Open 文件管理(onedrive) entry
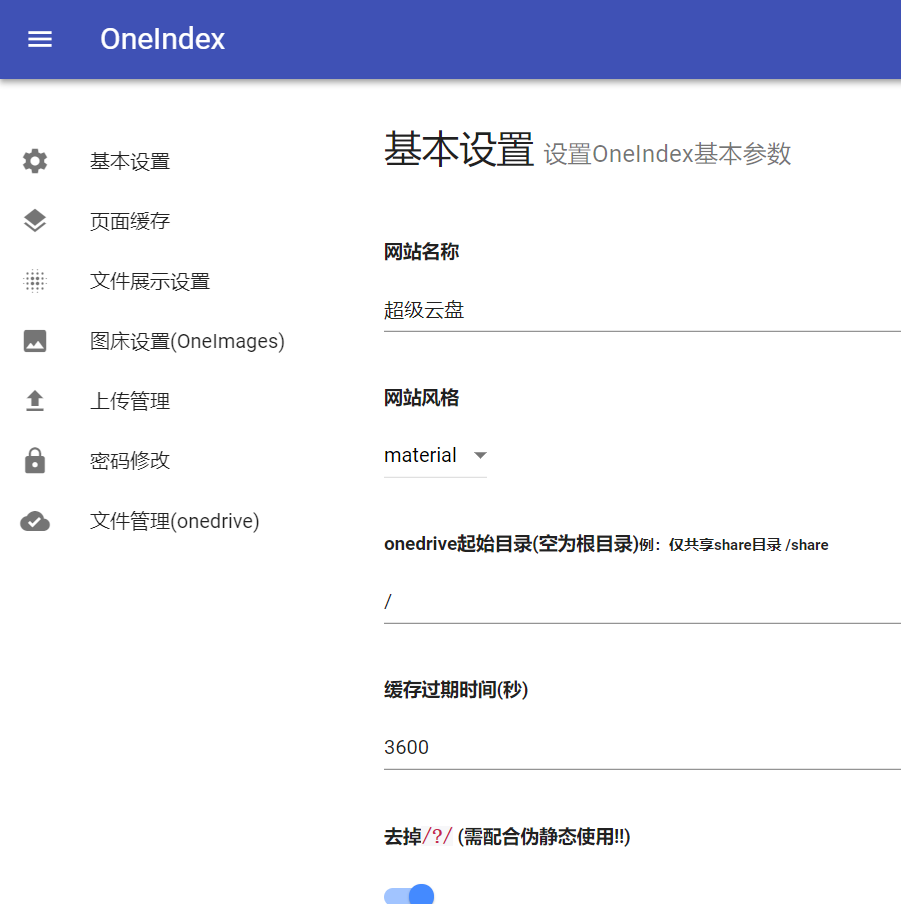 point(174,521)
